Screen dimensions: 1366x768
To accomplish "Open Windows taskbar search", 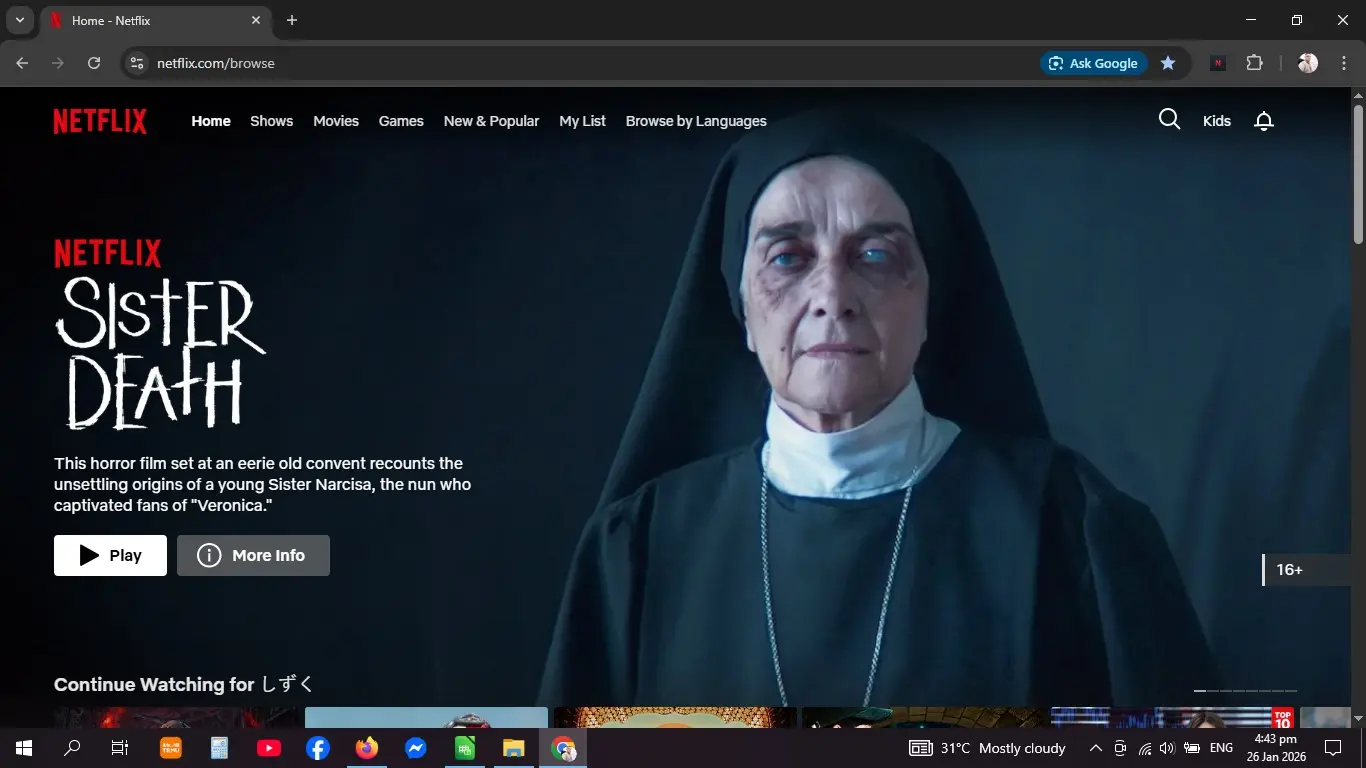I will click(72, 748).
